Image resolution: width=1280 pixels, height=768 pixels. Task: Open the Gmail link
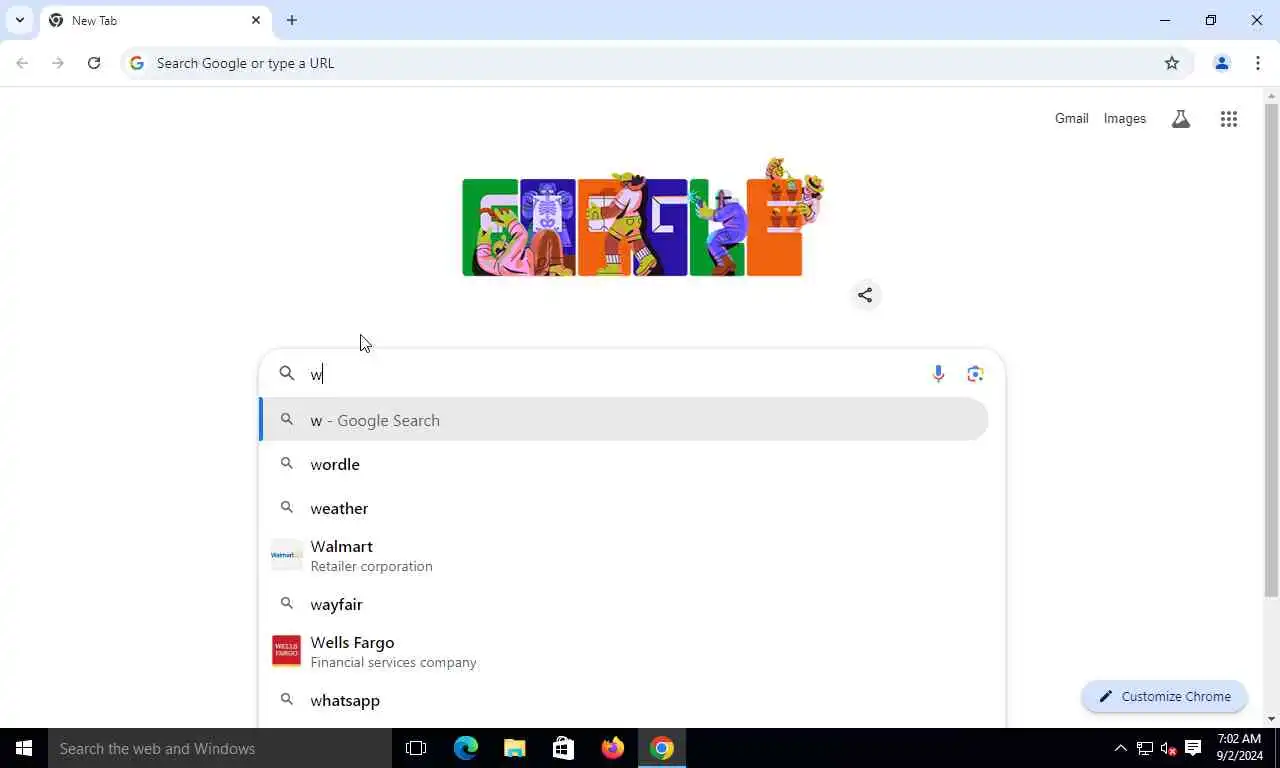click(1071, 119)
